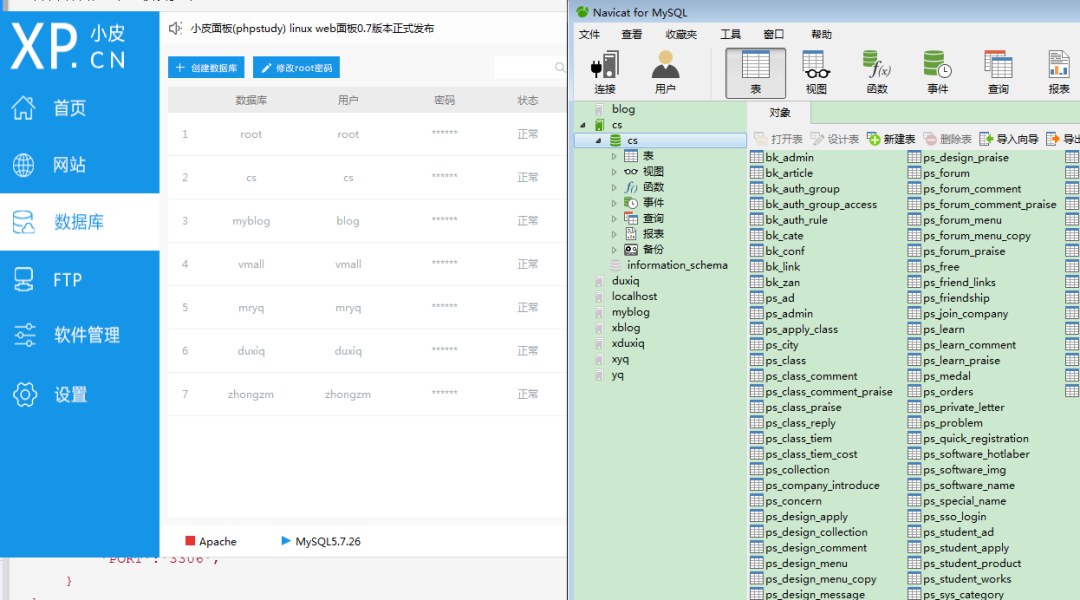
Task: Click 设计表 design table toolbar item
Action: point(835,139)
